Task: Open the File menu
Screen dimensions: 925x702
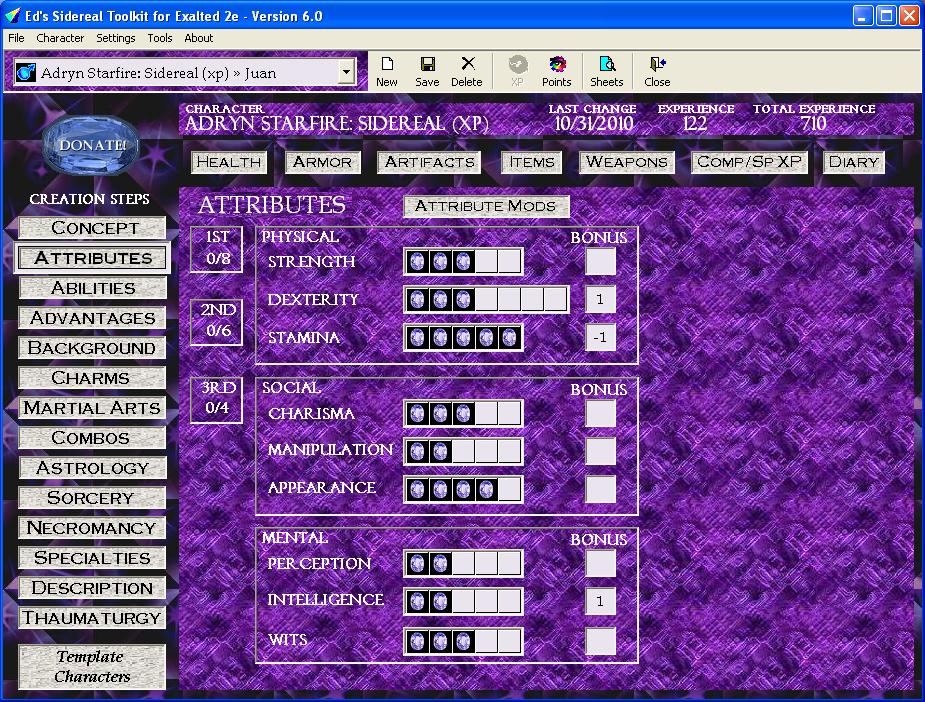Action: 16,38
